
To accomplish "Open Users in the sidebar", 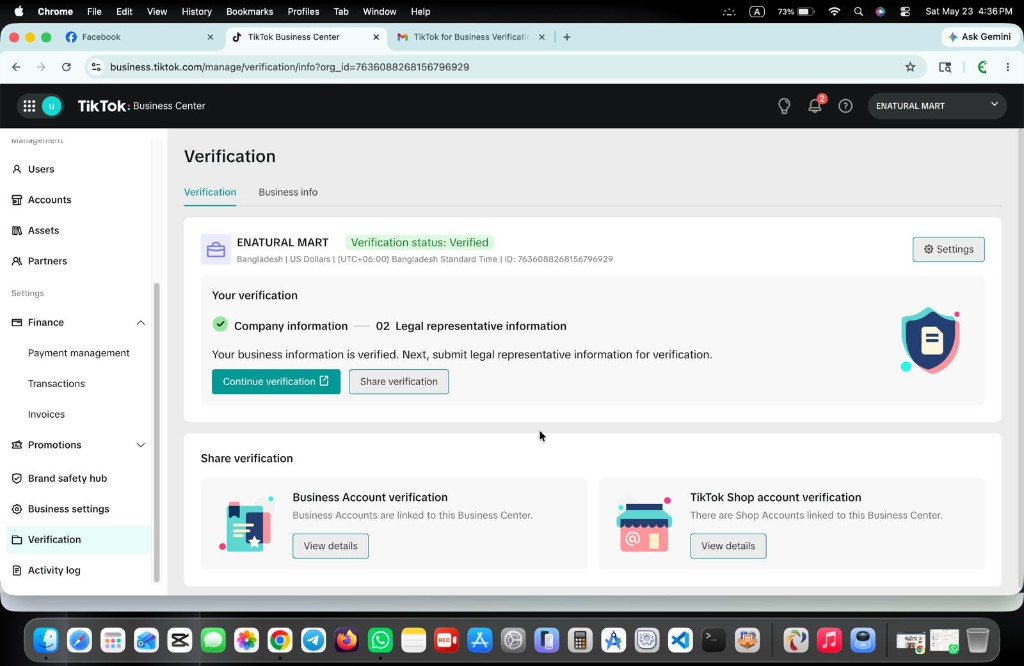I will (41, 169).
